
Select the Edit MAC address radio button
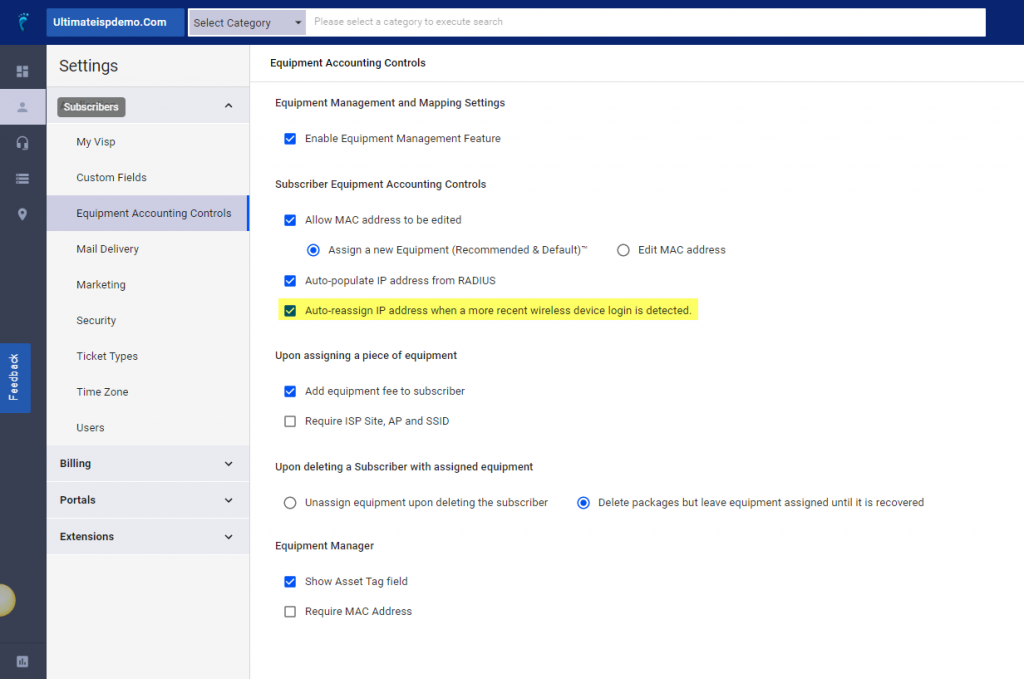pos(623,250)
